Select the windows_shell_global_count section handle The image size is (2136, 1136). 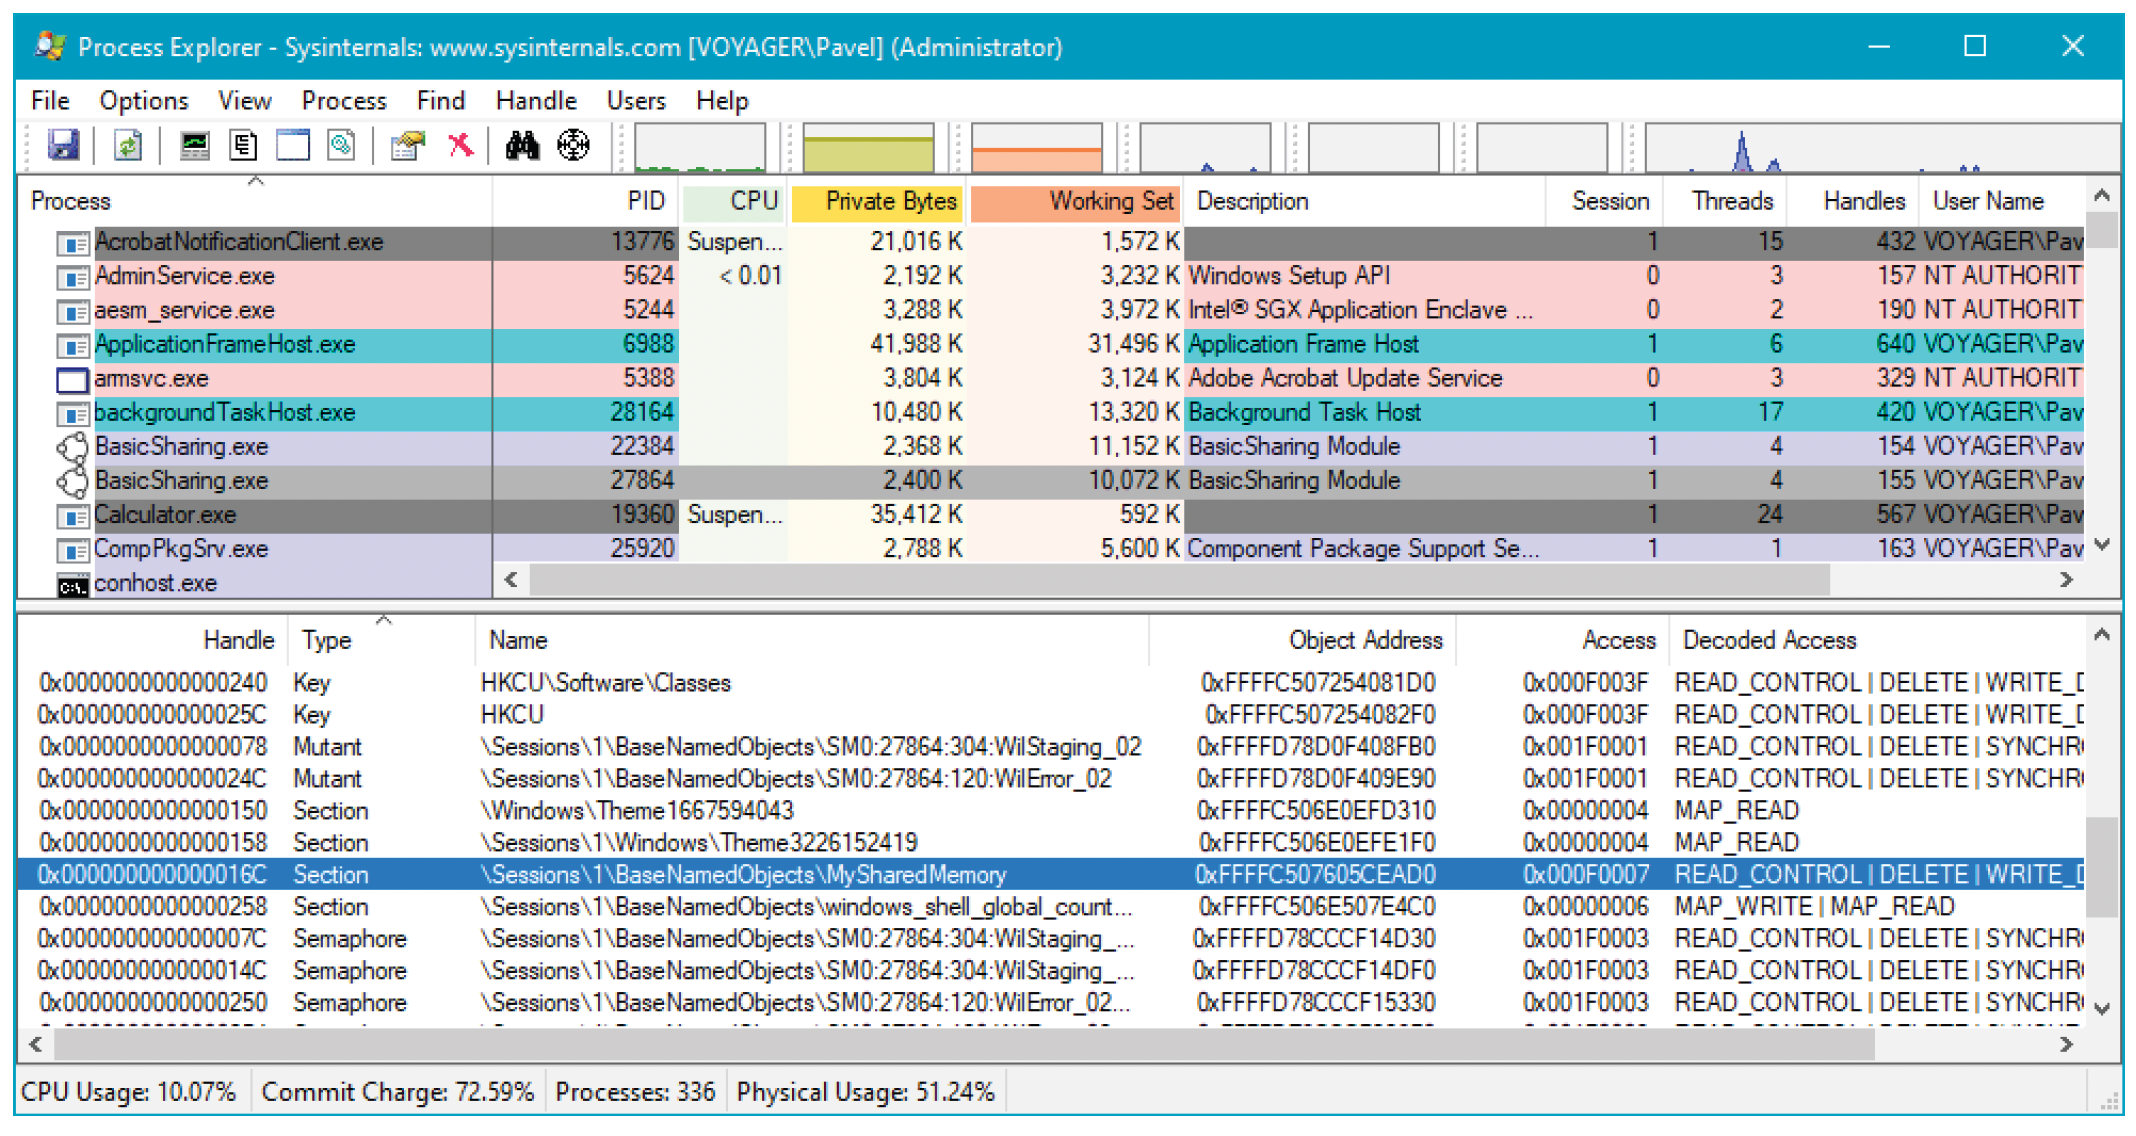(x=1051, y=908)
